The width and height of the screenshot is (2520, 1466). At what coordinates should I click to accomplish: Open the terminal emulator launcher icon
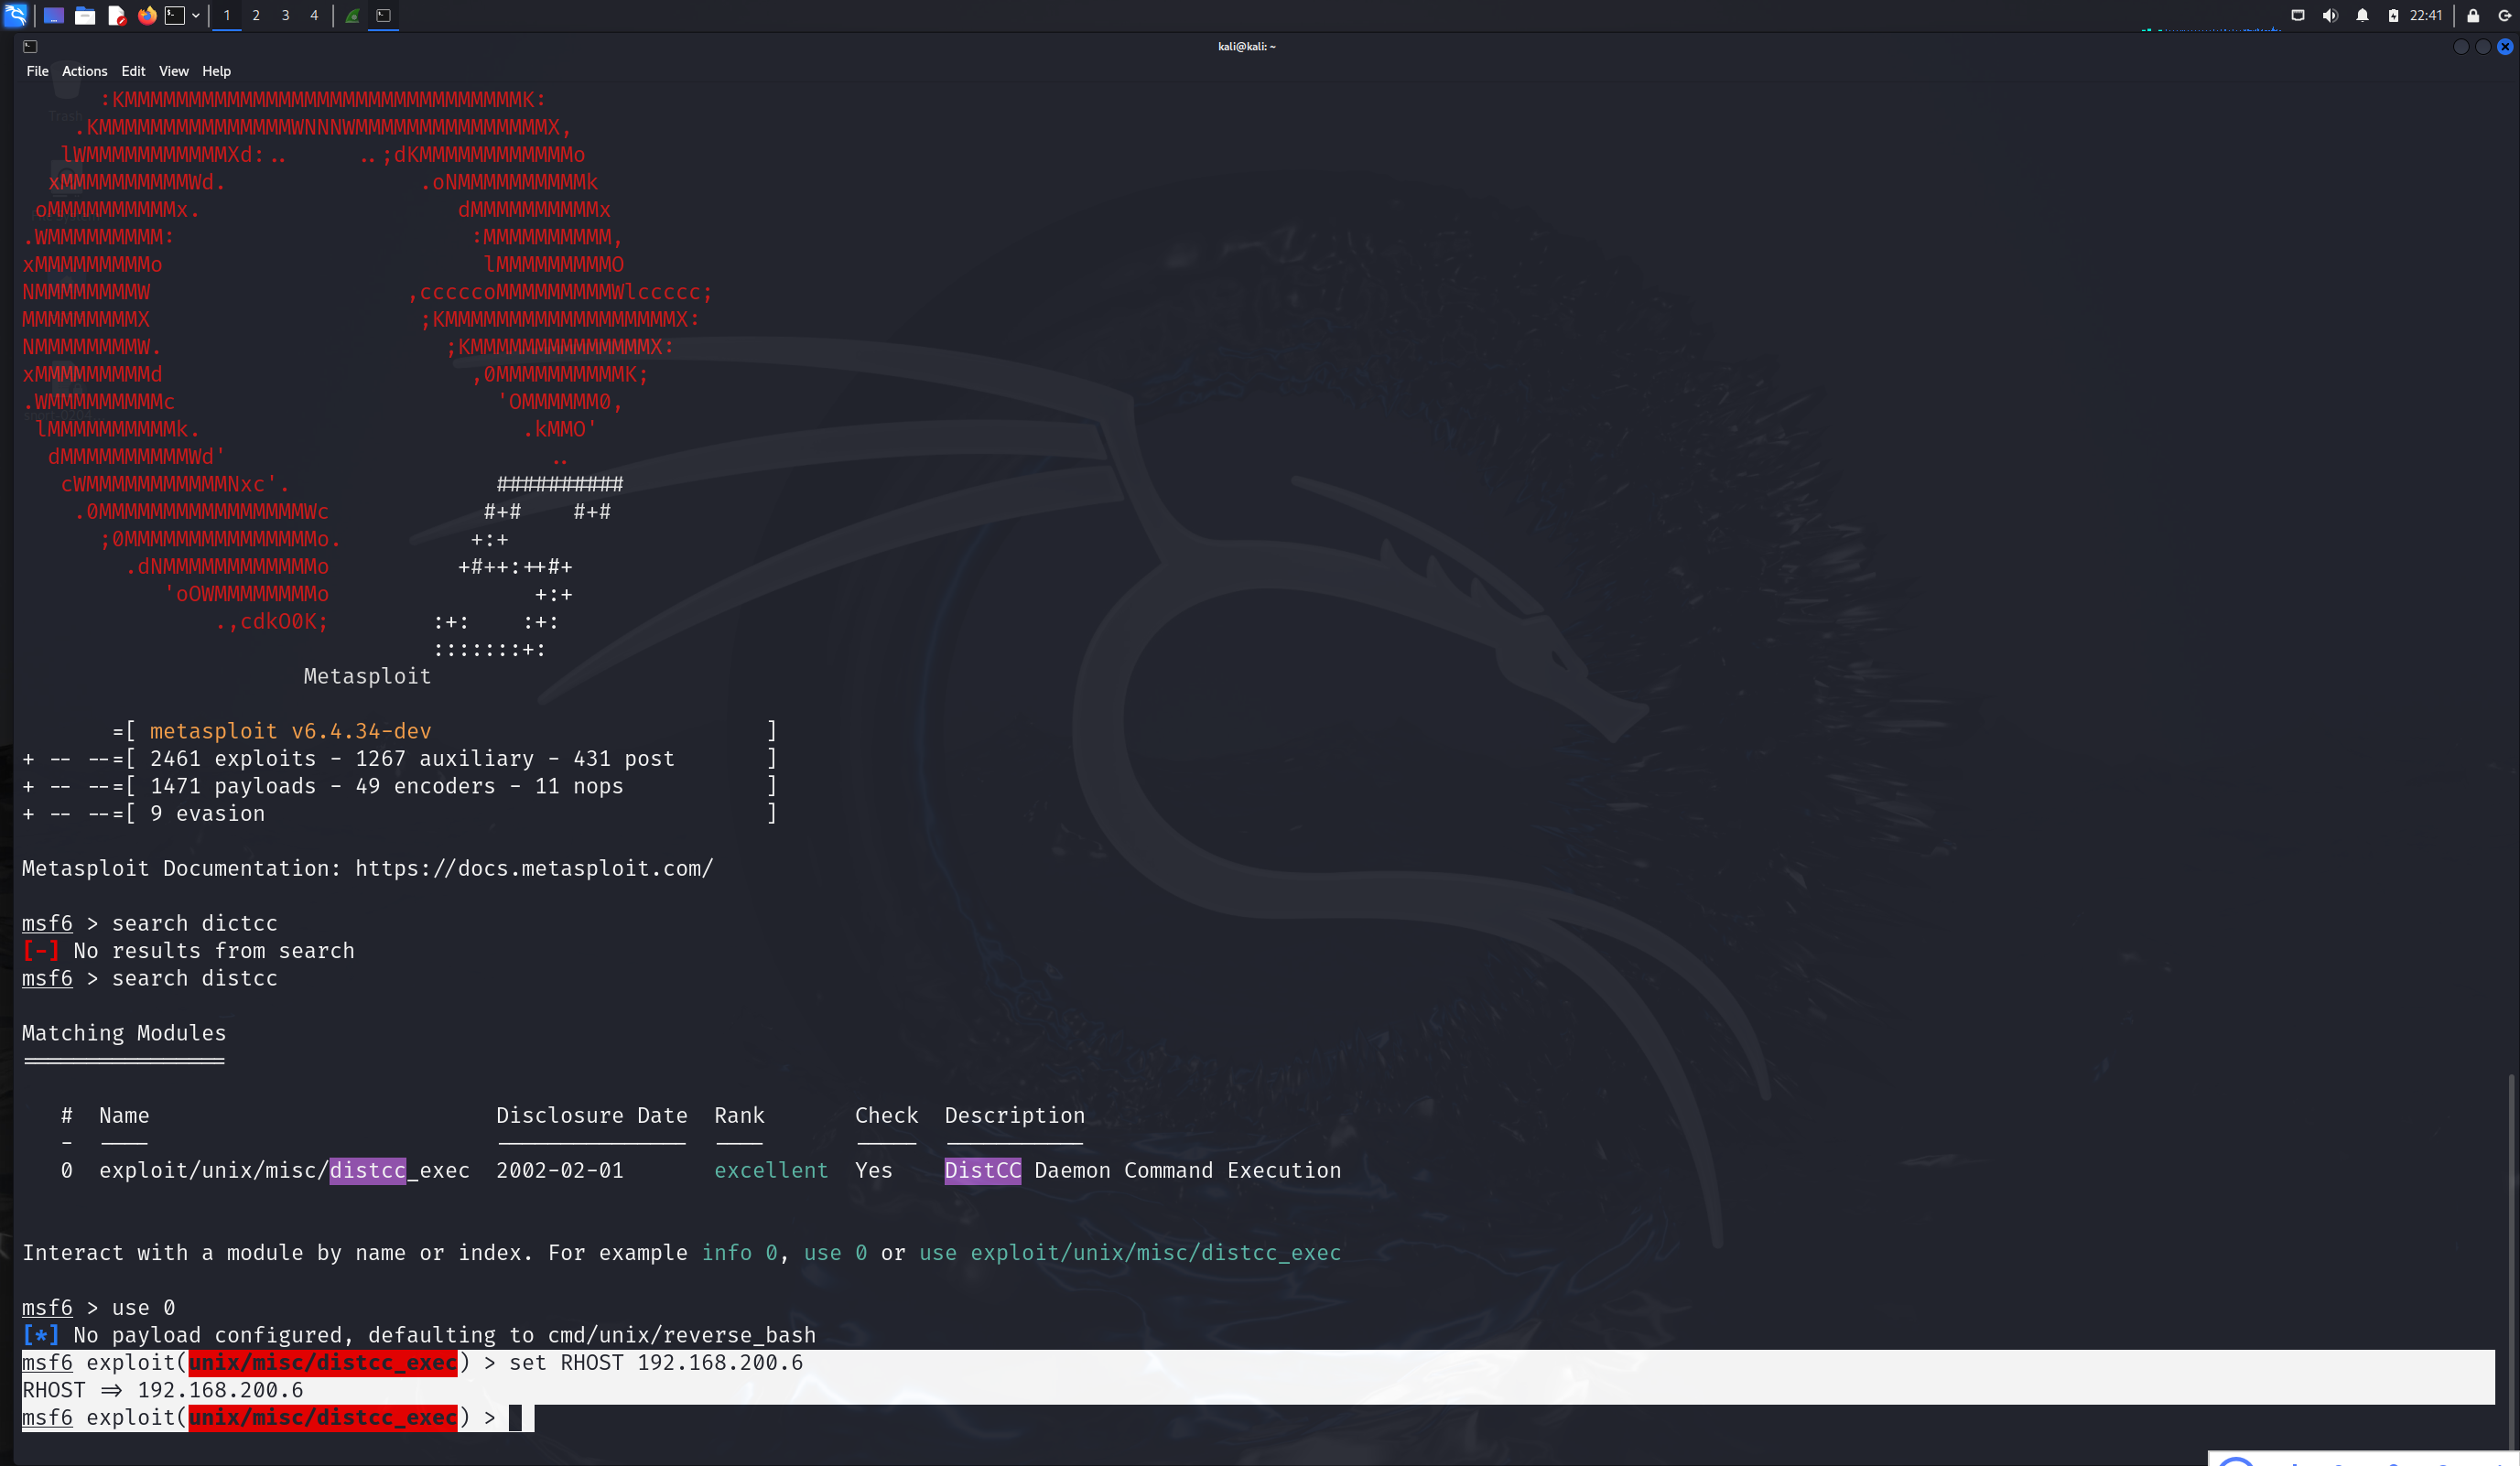pos(175,15)
